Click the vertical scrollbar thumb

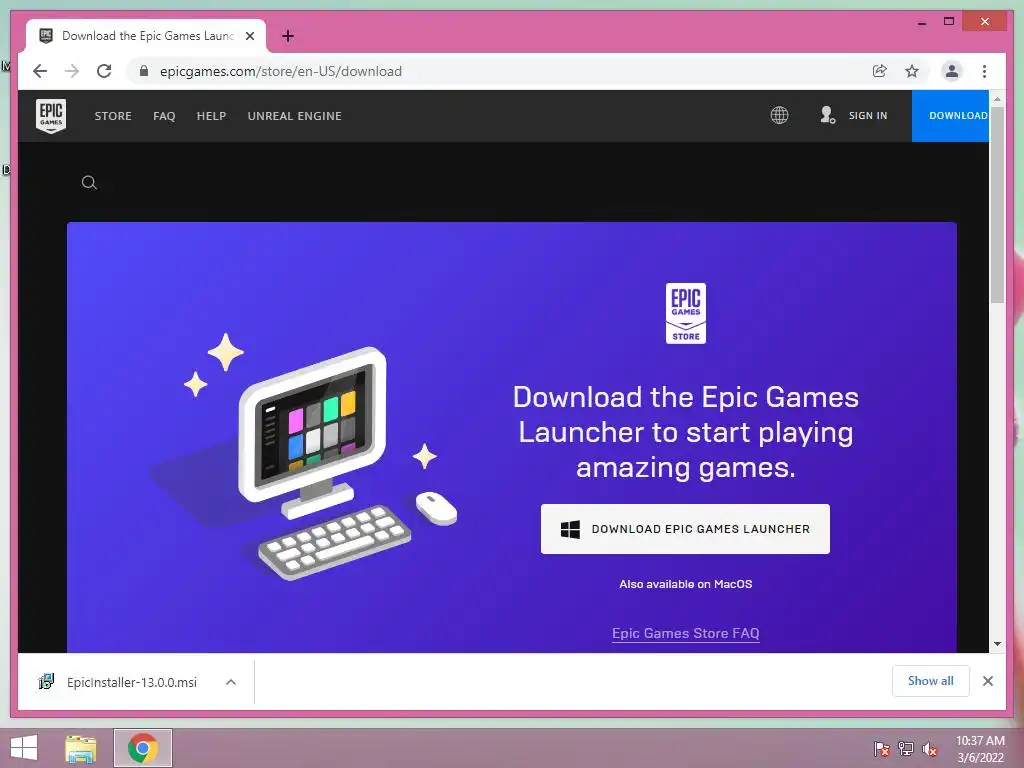pyautogui.click(x=997, y=206)
